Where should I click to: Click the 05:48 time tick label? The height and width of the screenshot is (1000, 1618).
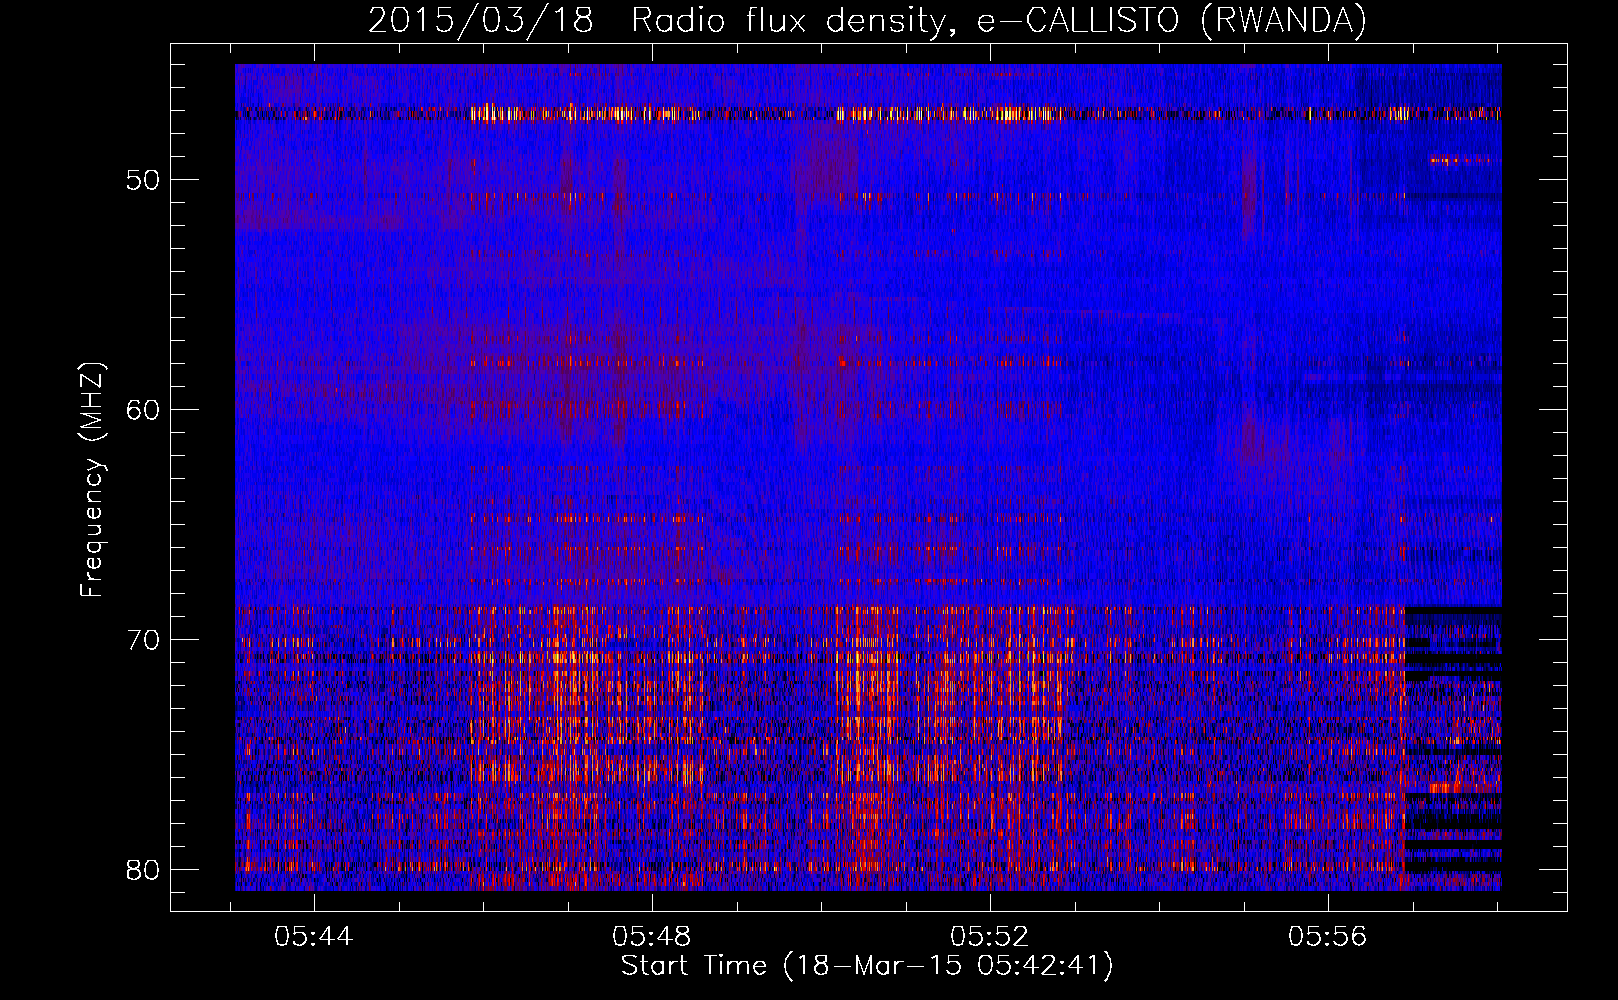pyautogui.click(x=652, y=936)
